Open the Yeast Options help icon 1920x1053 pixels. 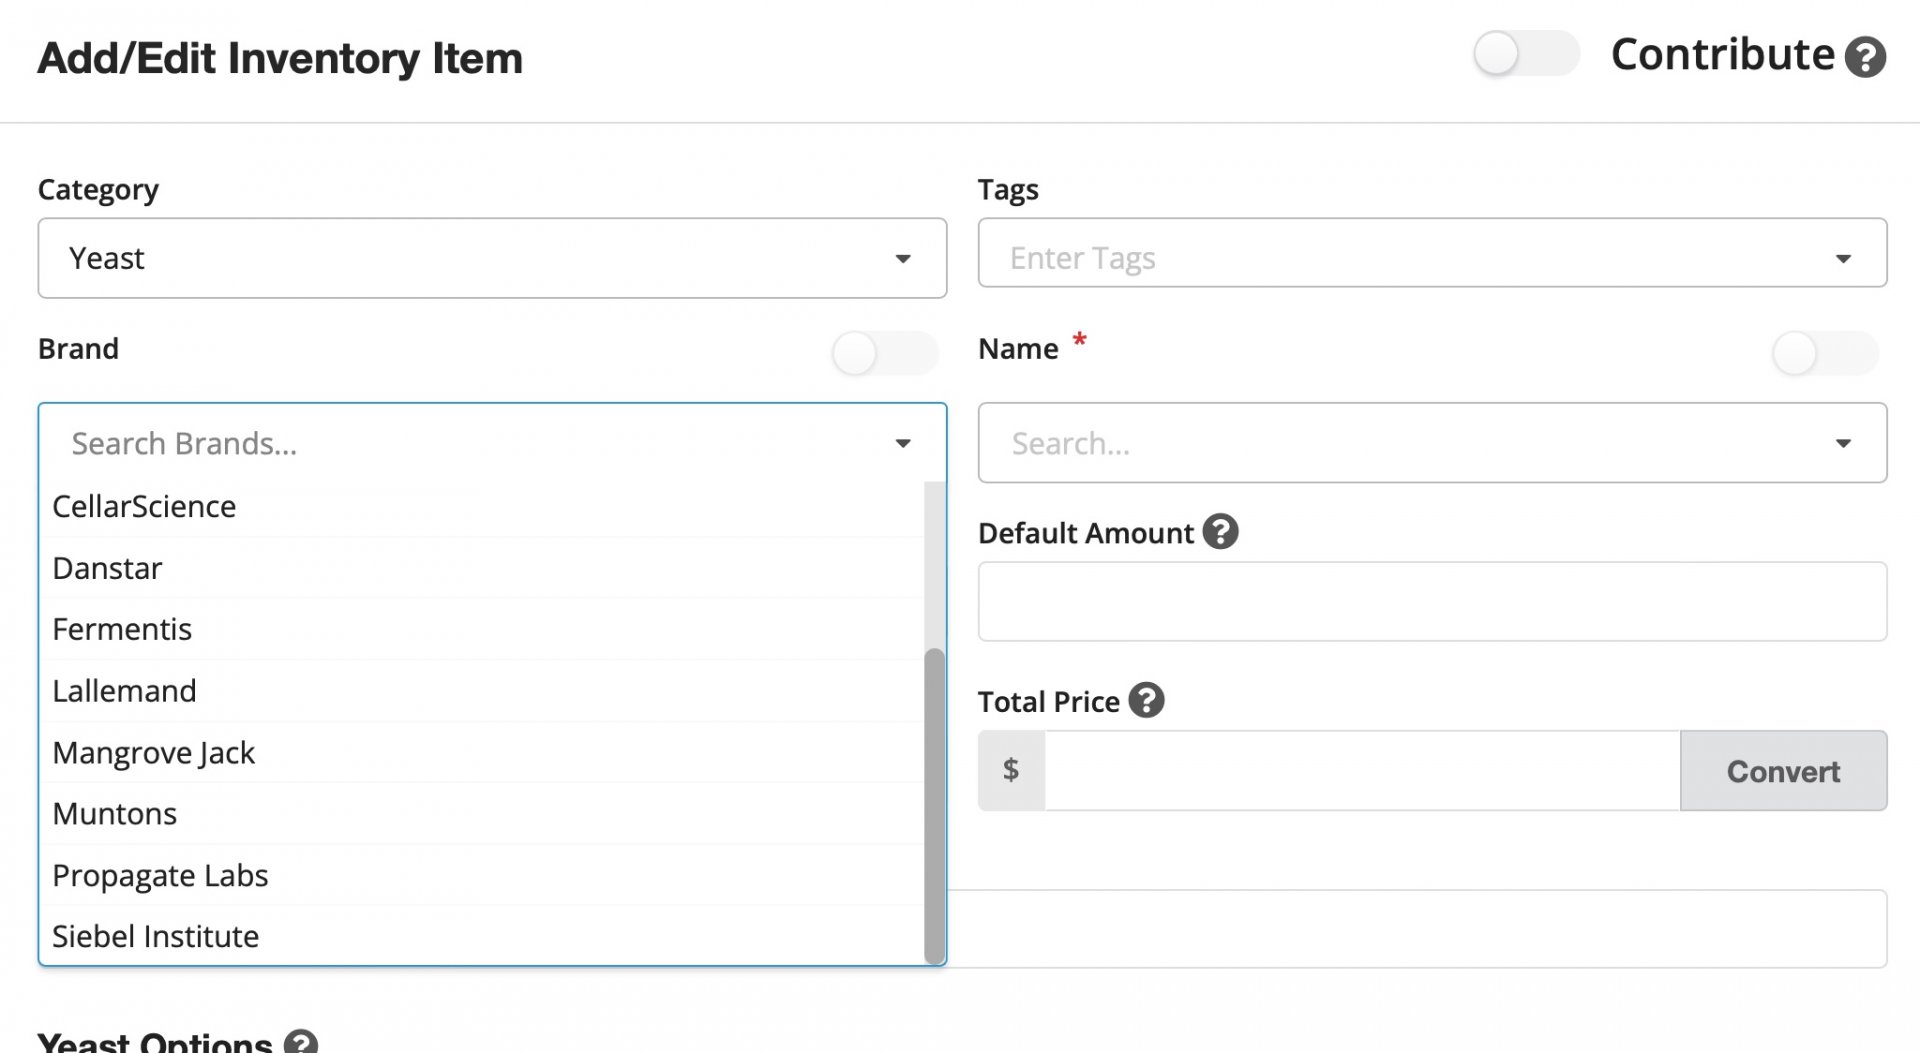[301, 1042]
